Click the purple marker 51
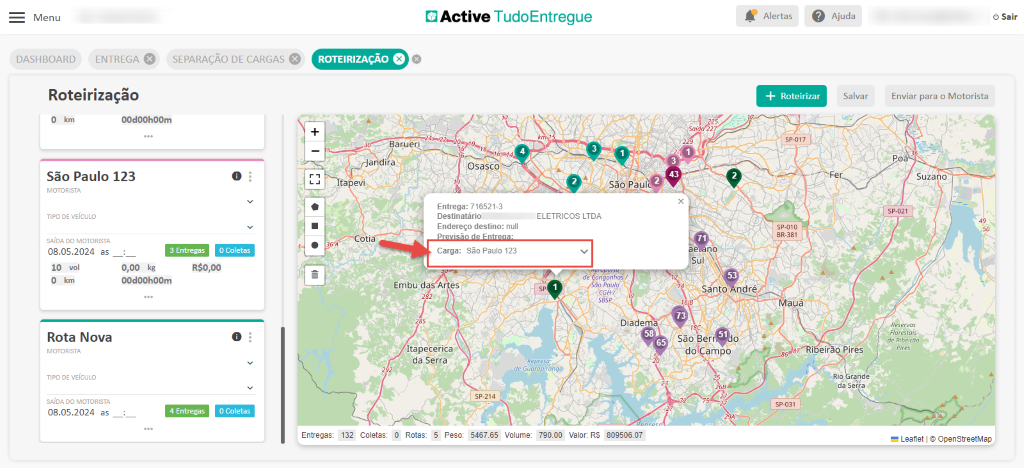This screenshot has height=468, width=1024. pos(722,336)
